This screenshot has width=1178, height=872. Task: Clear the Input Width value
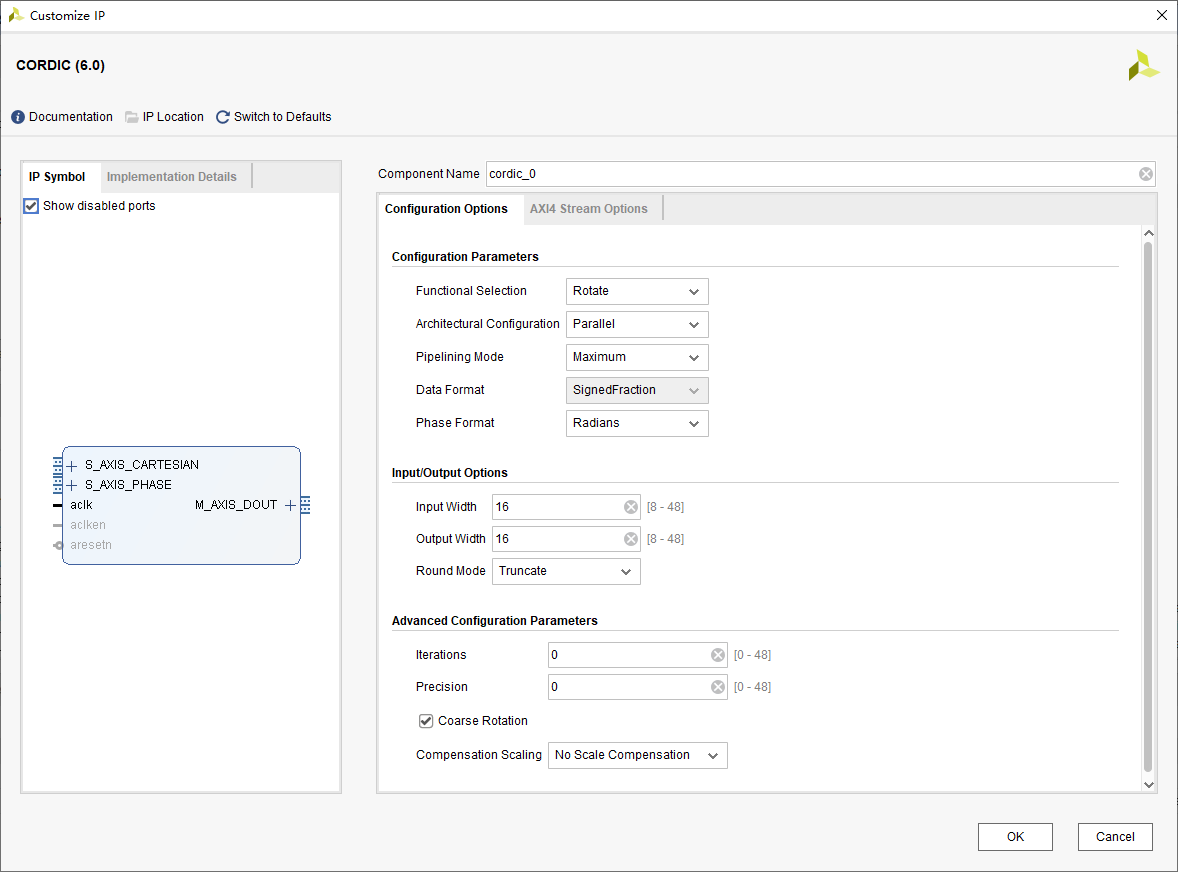[630, 507]
